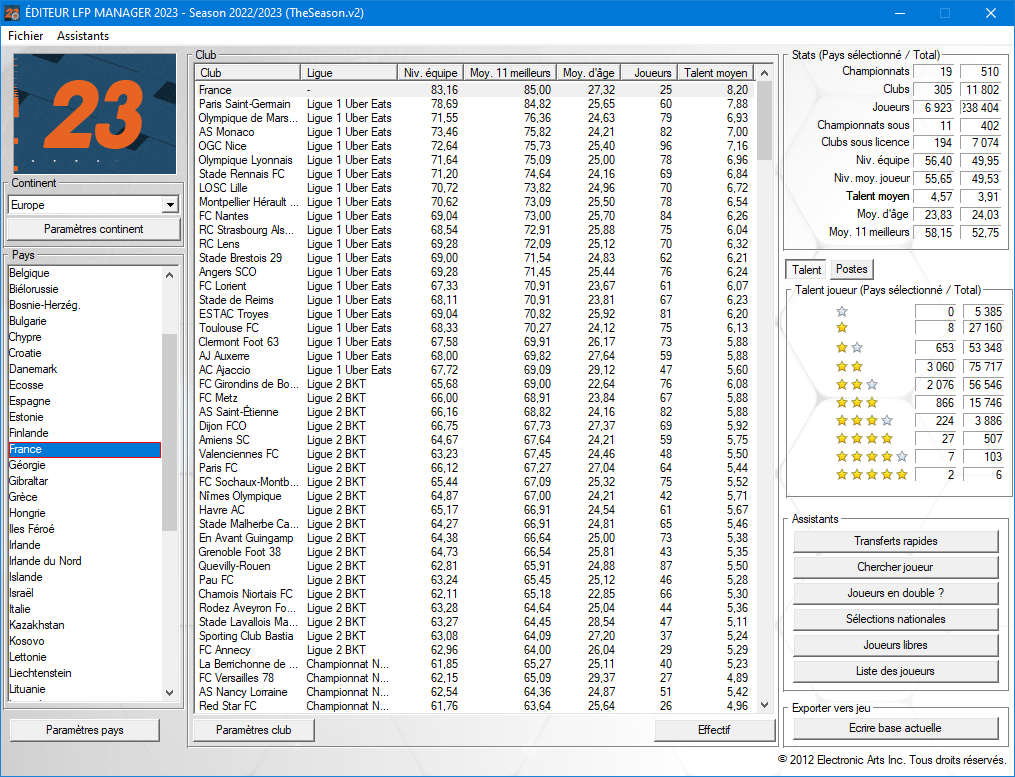This screenshot has height=777, width=1015.
Task: Click the Championnats selected-country value 19
Action: 935,72
